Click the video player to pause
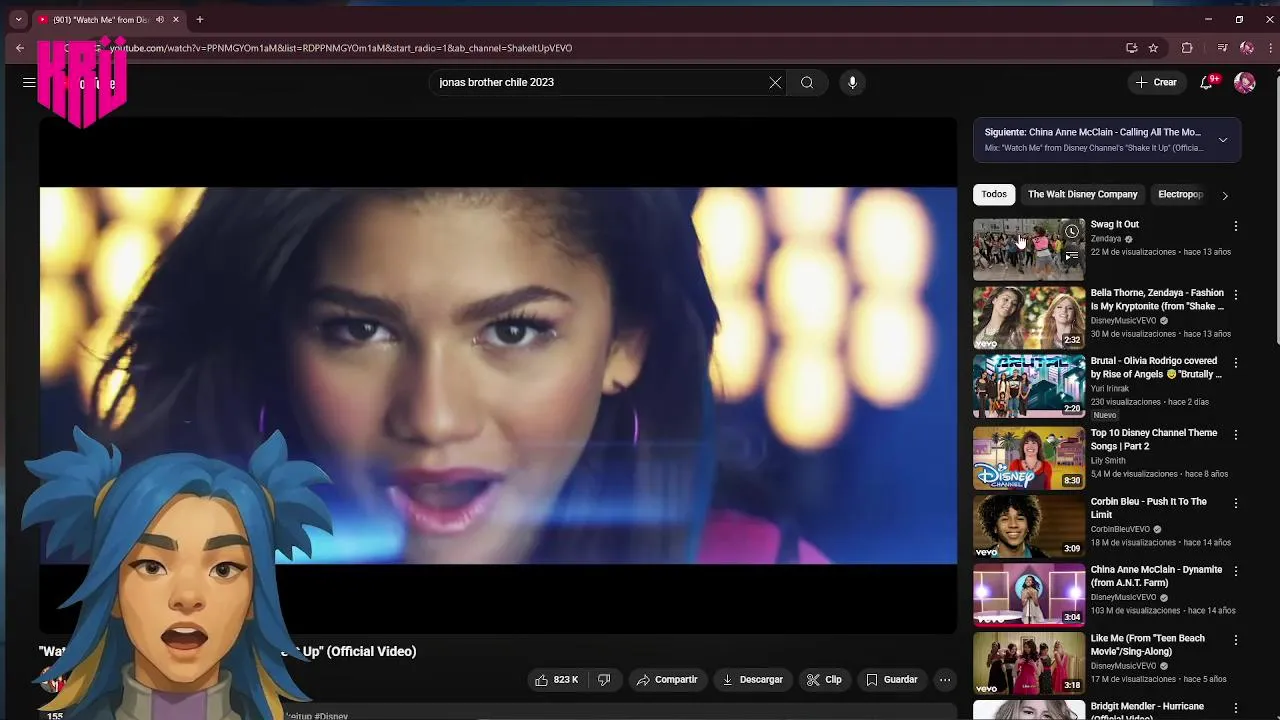This screenshot has width=1280, height=720. (498, 375)
